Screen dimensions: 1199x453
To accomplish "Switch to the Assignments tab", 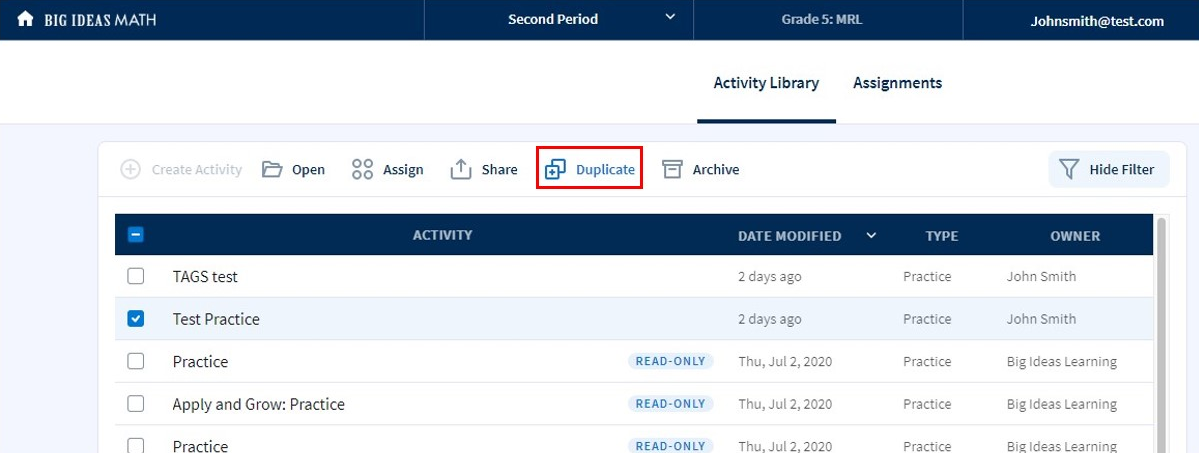I will point(897,83).
